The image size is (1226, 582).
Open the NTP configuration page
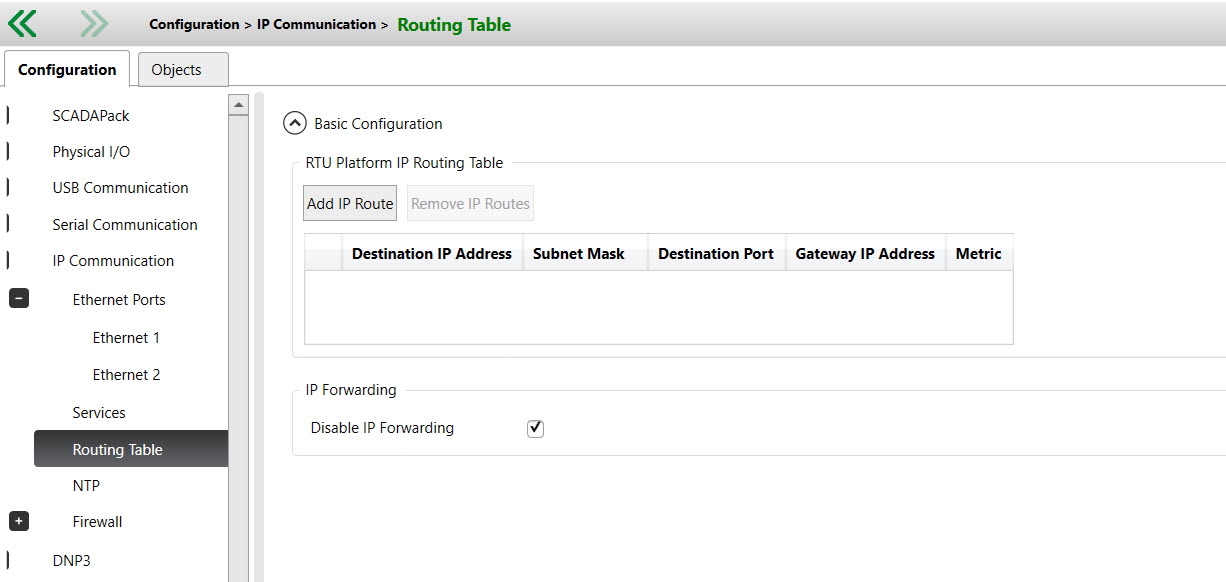click(x=86, y=485)
